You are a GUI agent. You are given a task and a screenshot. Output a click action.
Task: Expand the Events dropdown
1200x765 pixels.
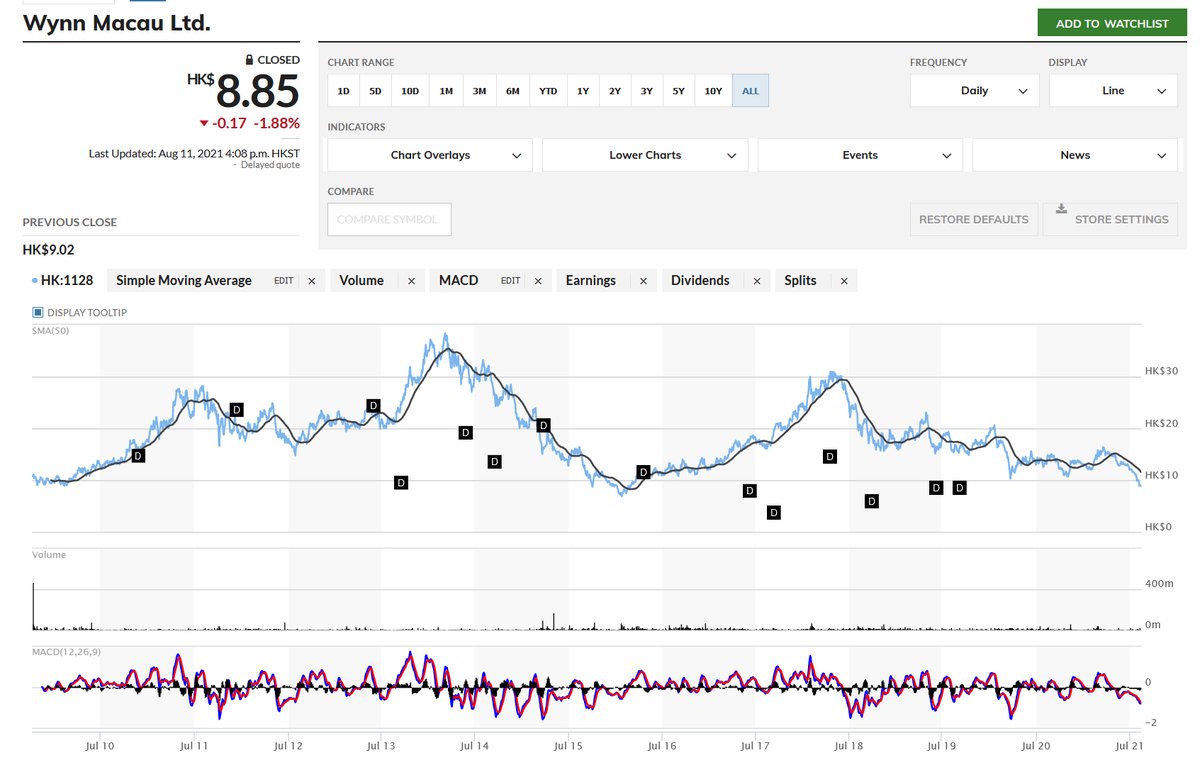pyautogui.click(x=860, y=155)
